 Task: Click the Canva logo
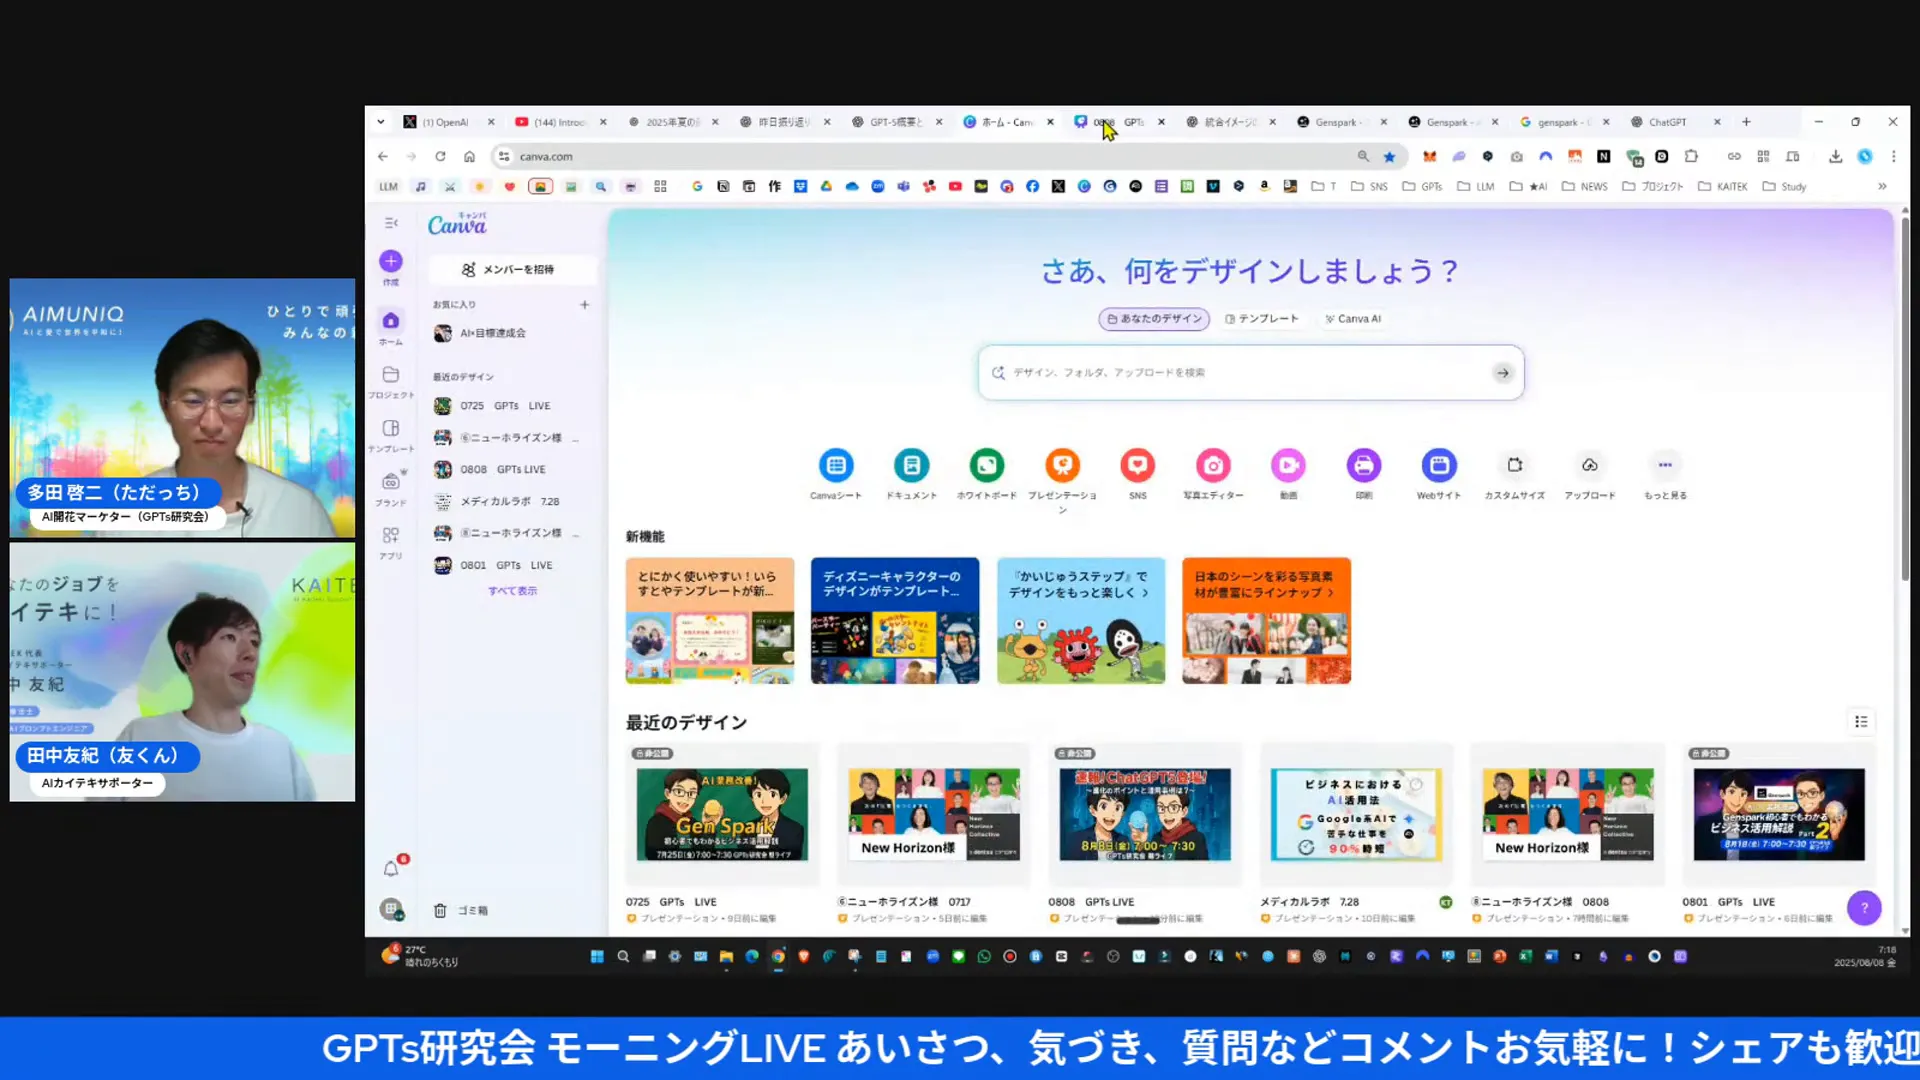pyautogui.click(x=457, y=224)
